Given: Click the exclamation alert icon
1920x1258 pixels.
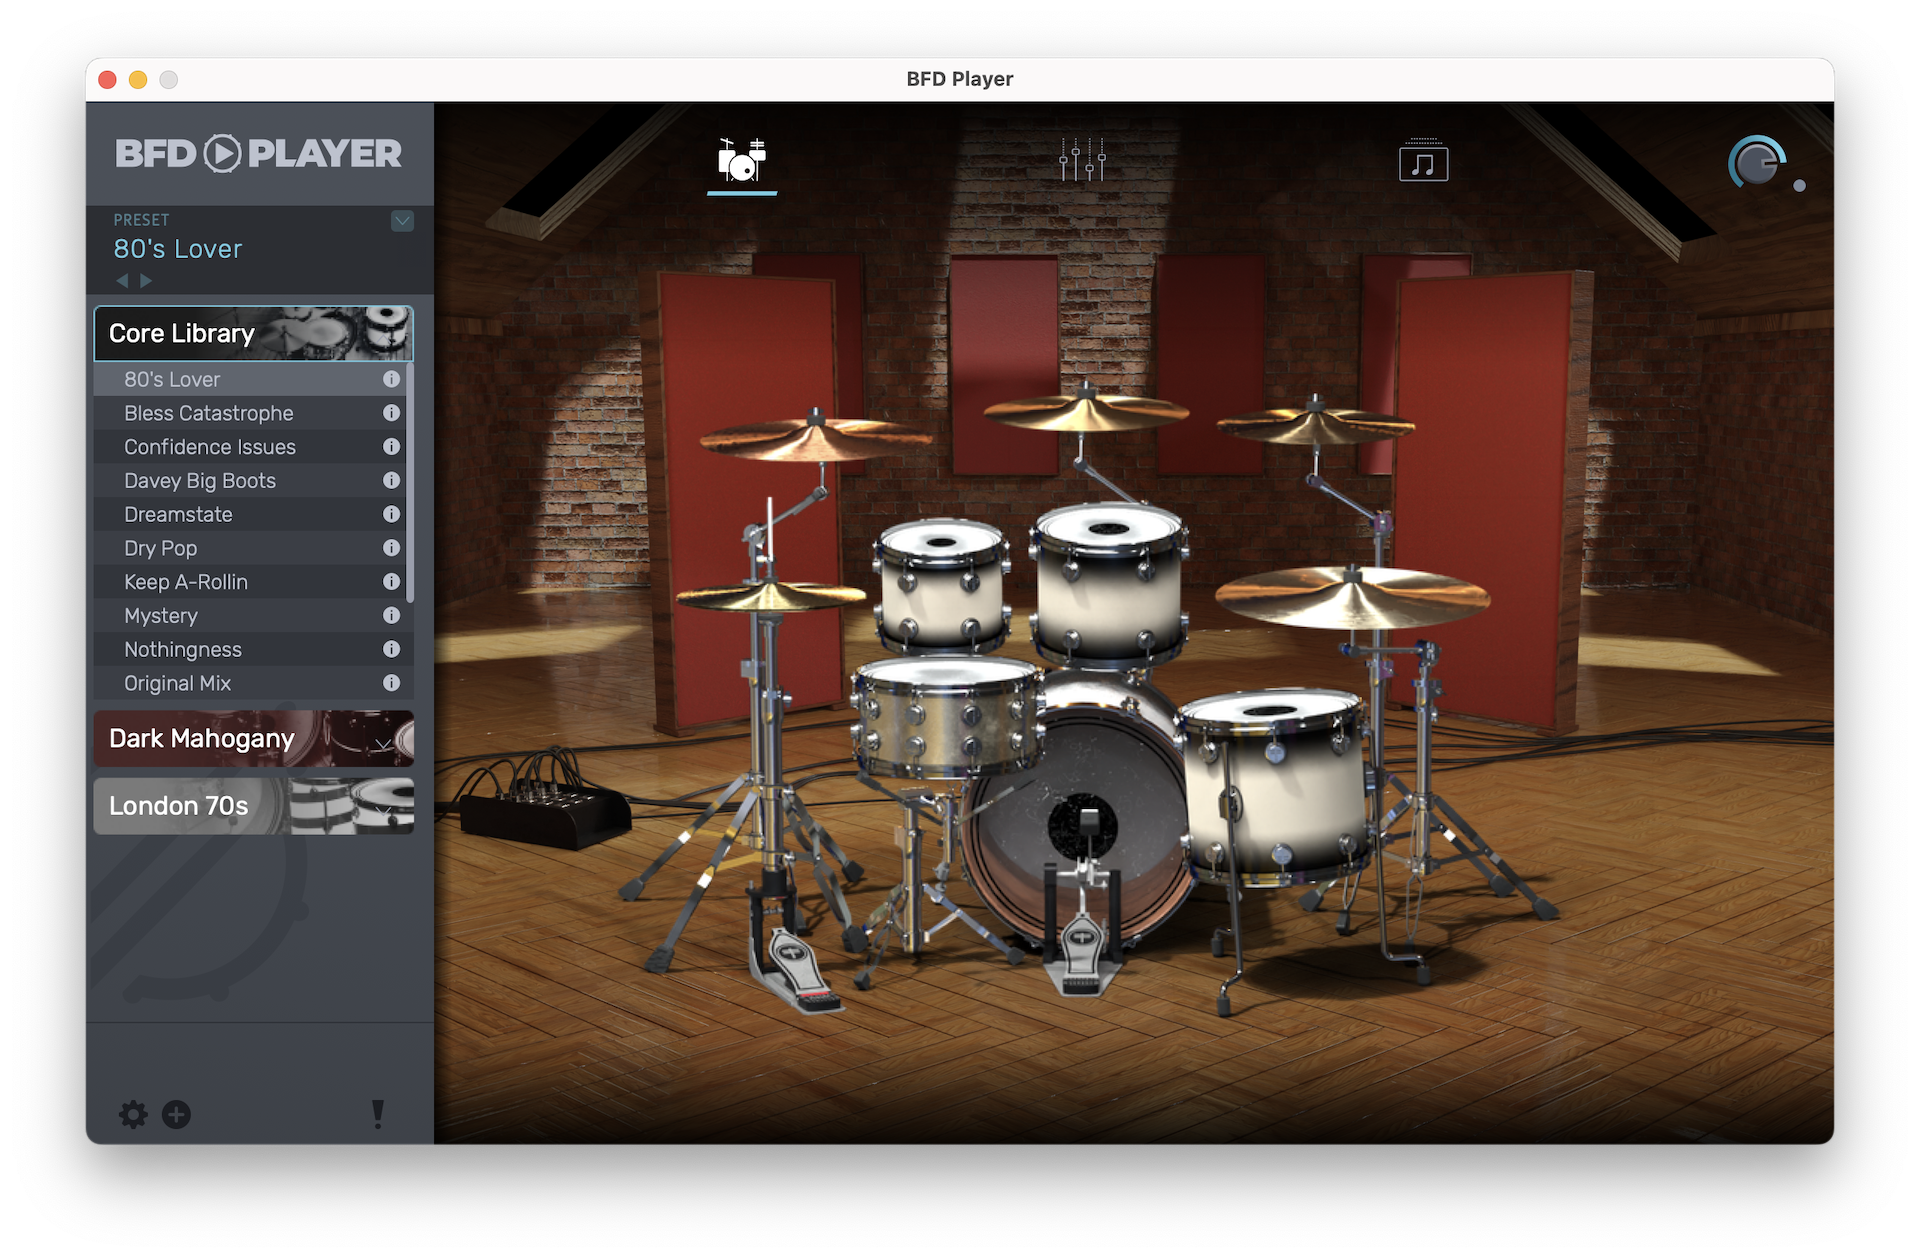Looking at the screenshot, I should click(x=377, y=1114).
